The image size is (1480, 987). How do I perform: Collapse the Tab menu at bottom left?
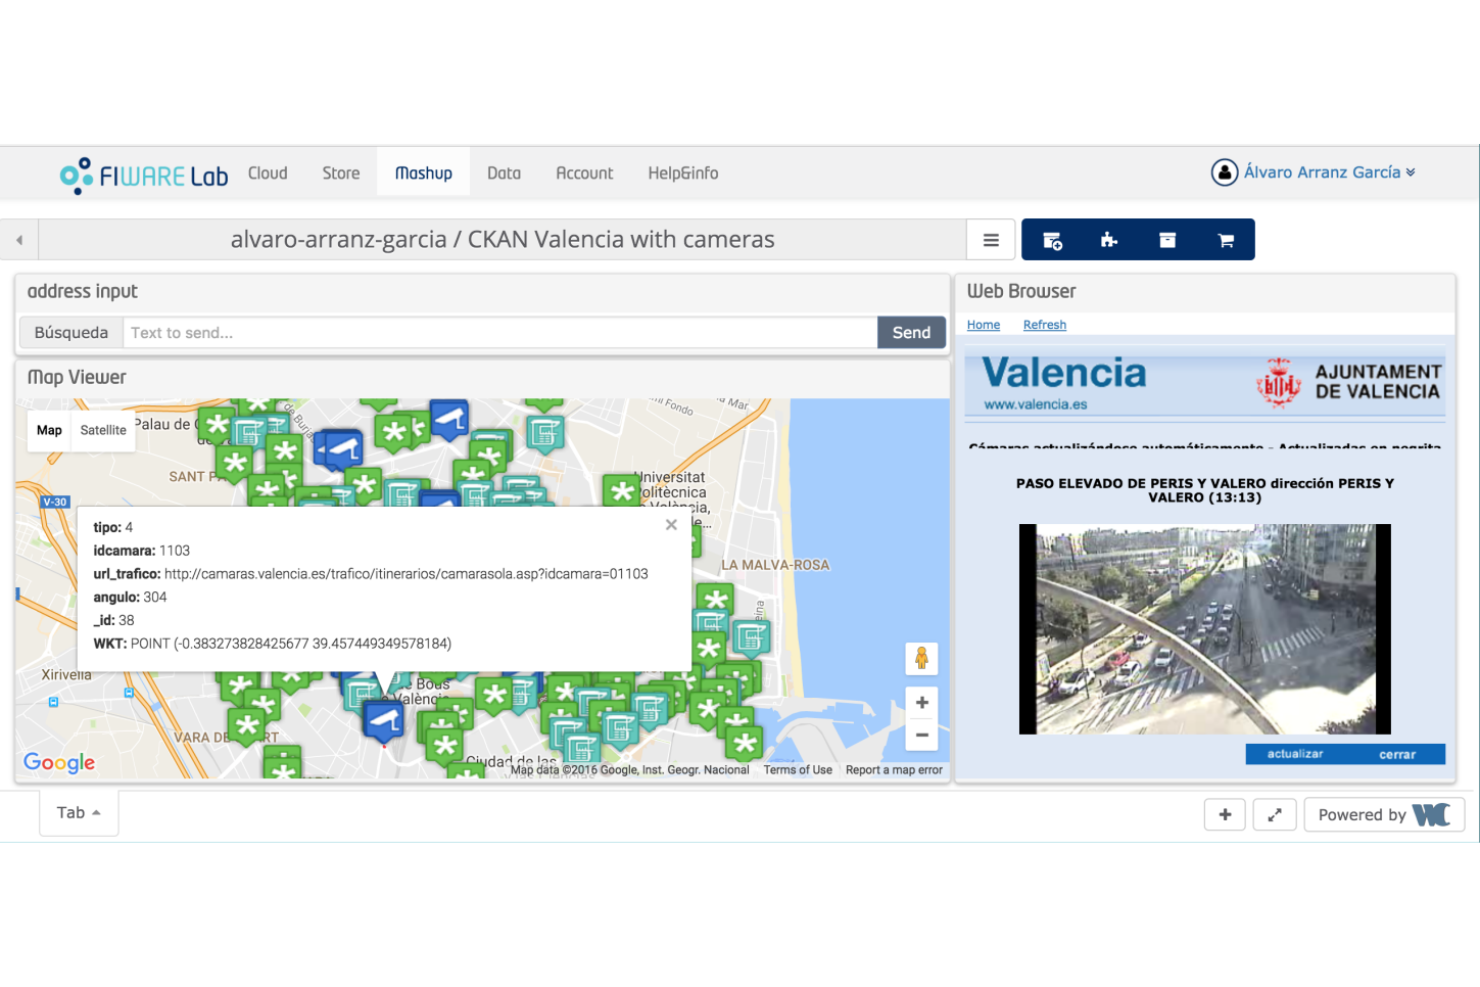(x=78, y=812)
